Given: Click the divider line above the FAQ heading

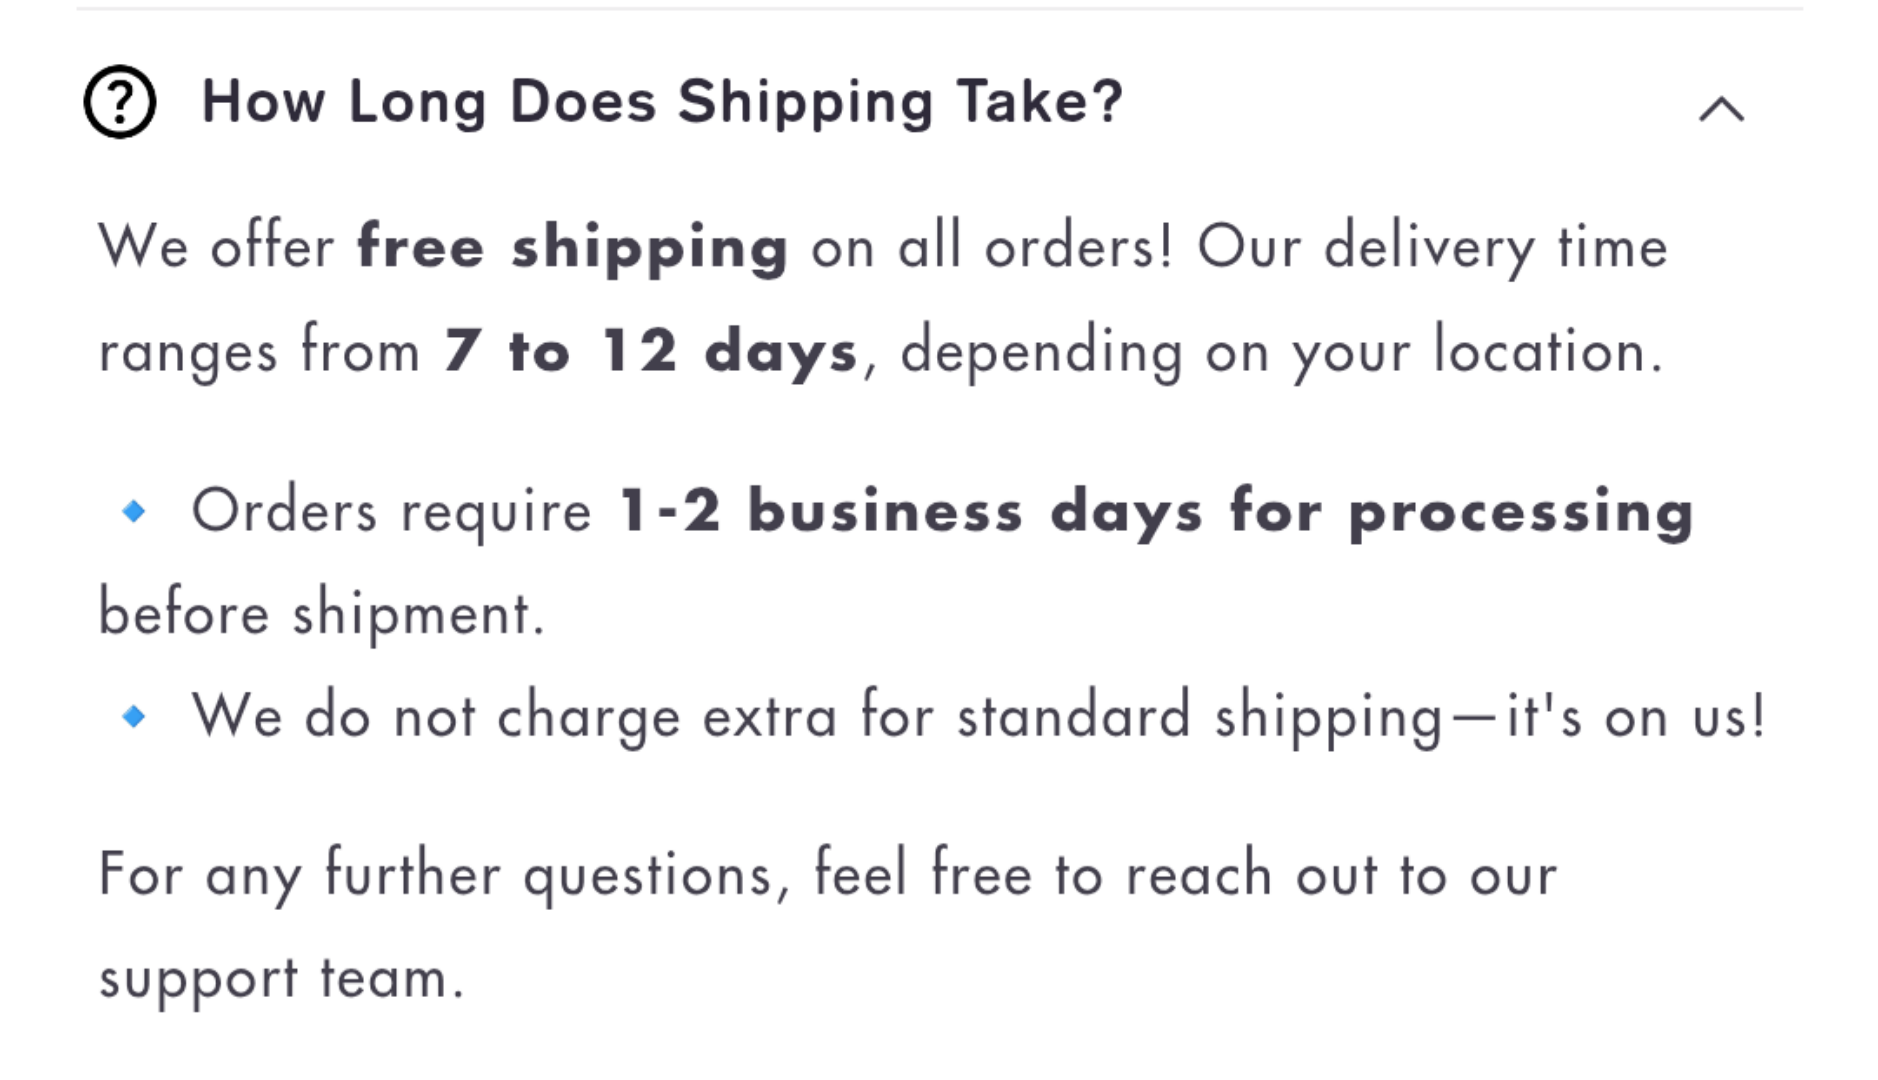Looking at the screenshot, I should 939,8.
